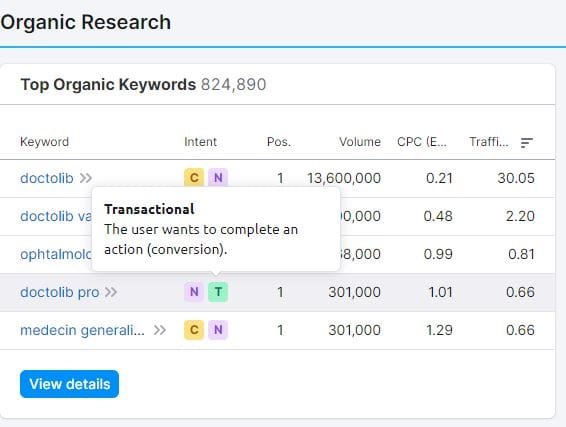
Task: Open the medecin generali... keyword link
Action: [82, 330]
